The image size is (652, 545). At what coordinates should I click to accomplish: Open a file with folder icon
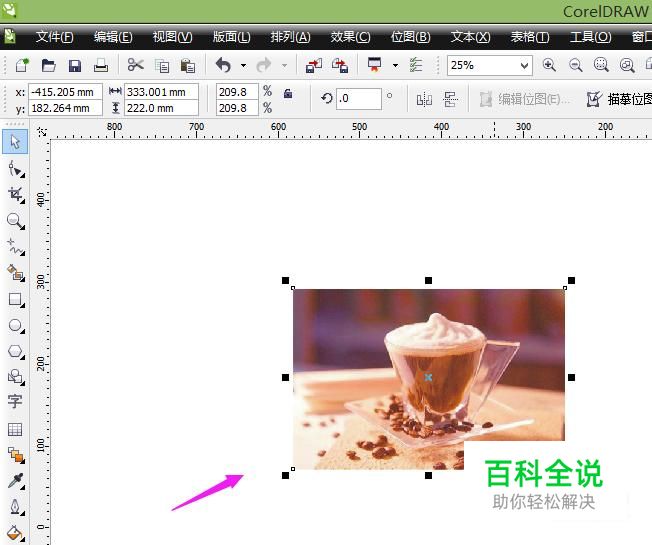49,65
